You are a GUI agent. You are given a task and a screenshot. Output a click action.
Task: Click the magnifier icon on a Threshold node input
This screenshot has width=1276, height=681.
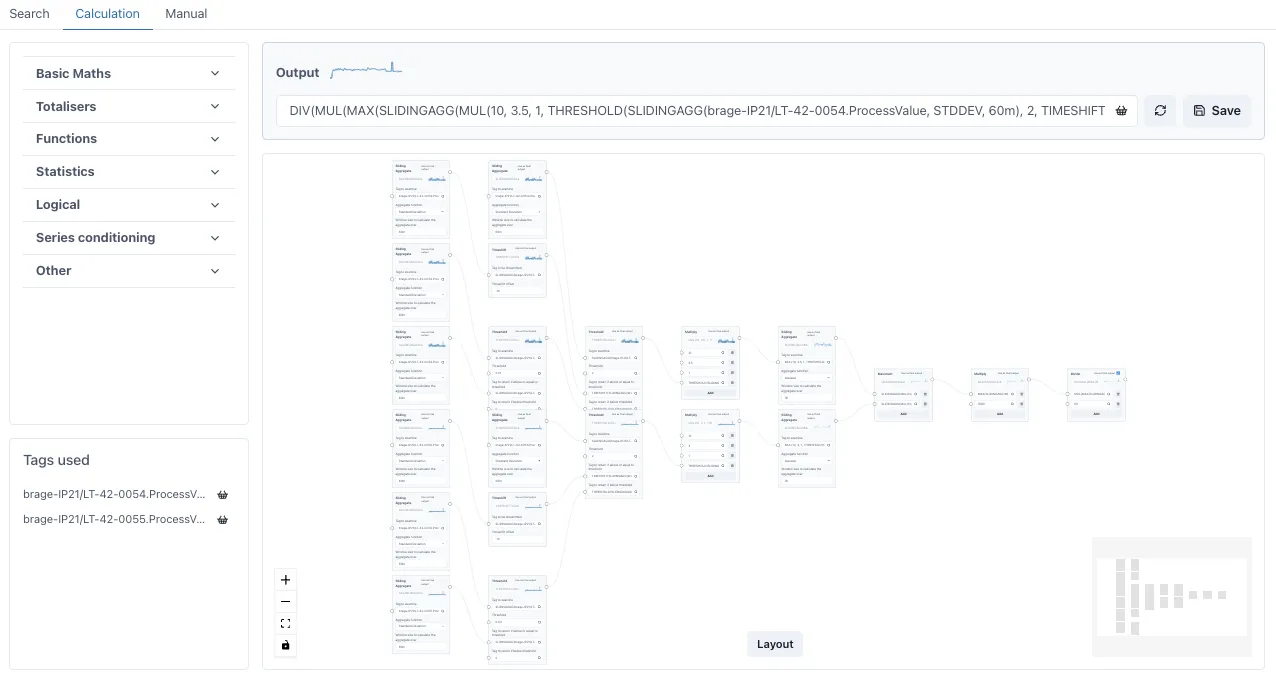(636, 357)
